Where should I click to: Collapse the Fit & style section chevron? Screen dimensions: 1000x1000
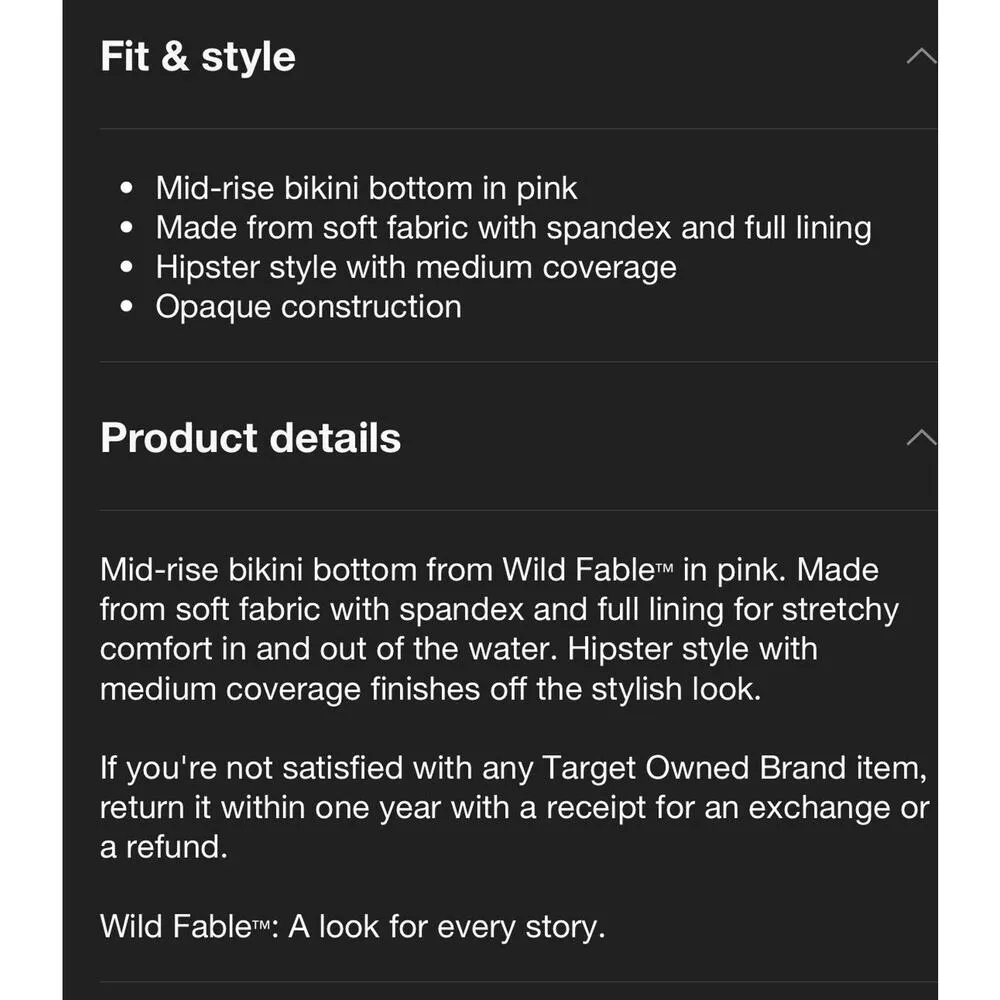pyautogui.click(x=920, y=56)
